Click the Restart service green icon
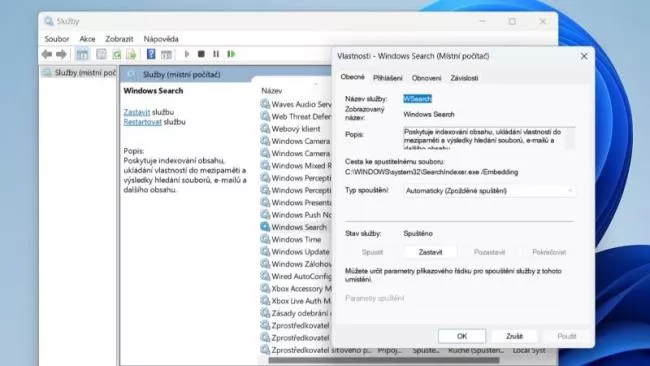Viewport: 650px width, 366px height. pos(231,54)
